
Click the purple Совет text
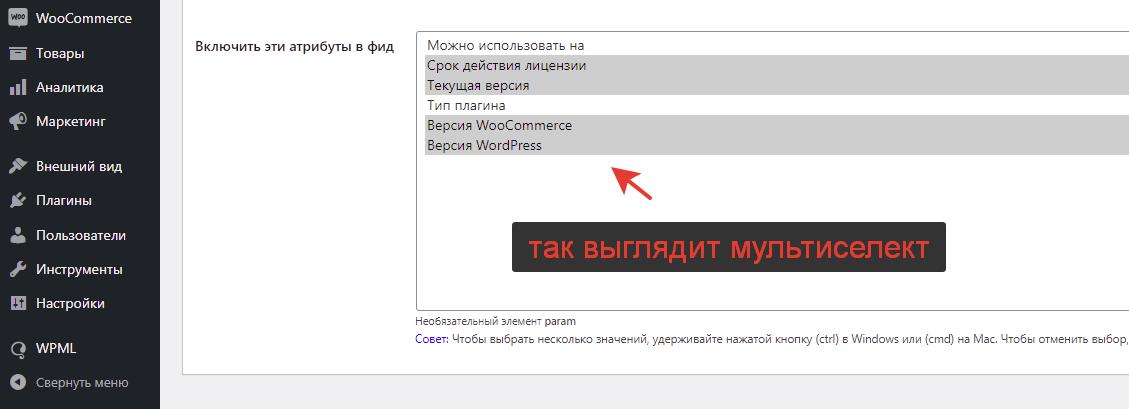coord(432,339)
